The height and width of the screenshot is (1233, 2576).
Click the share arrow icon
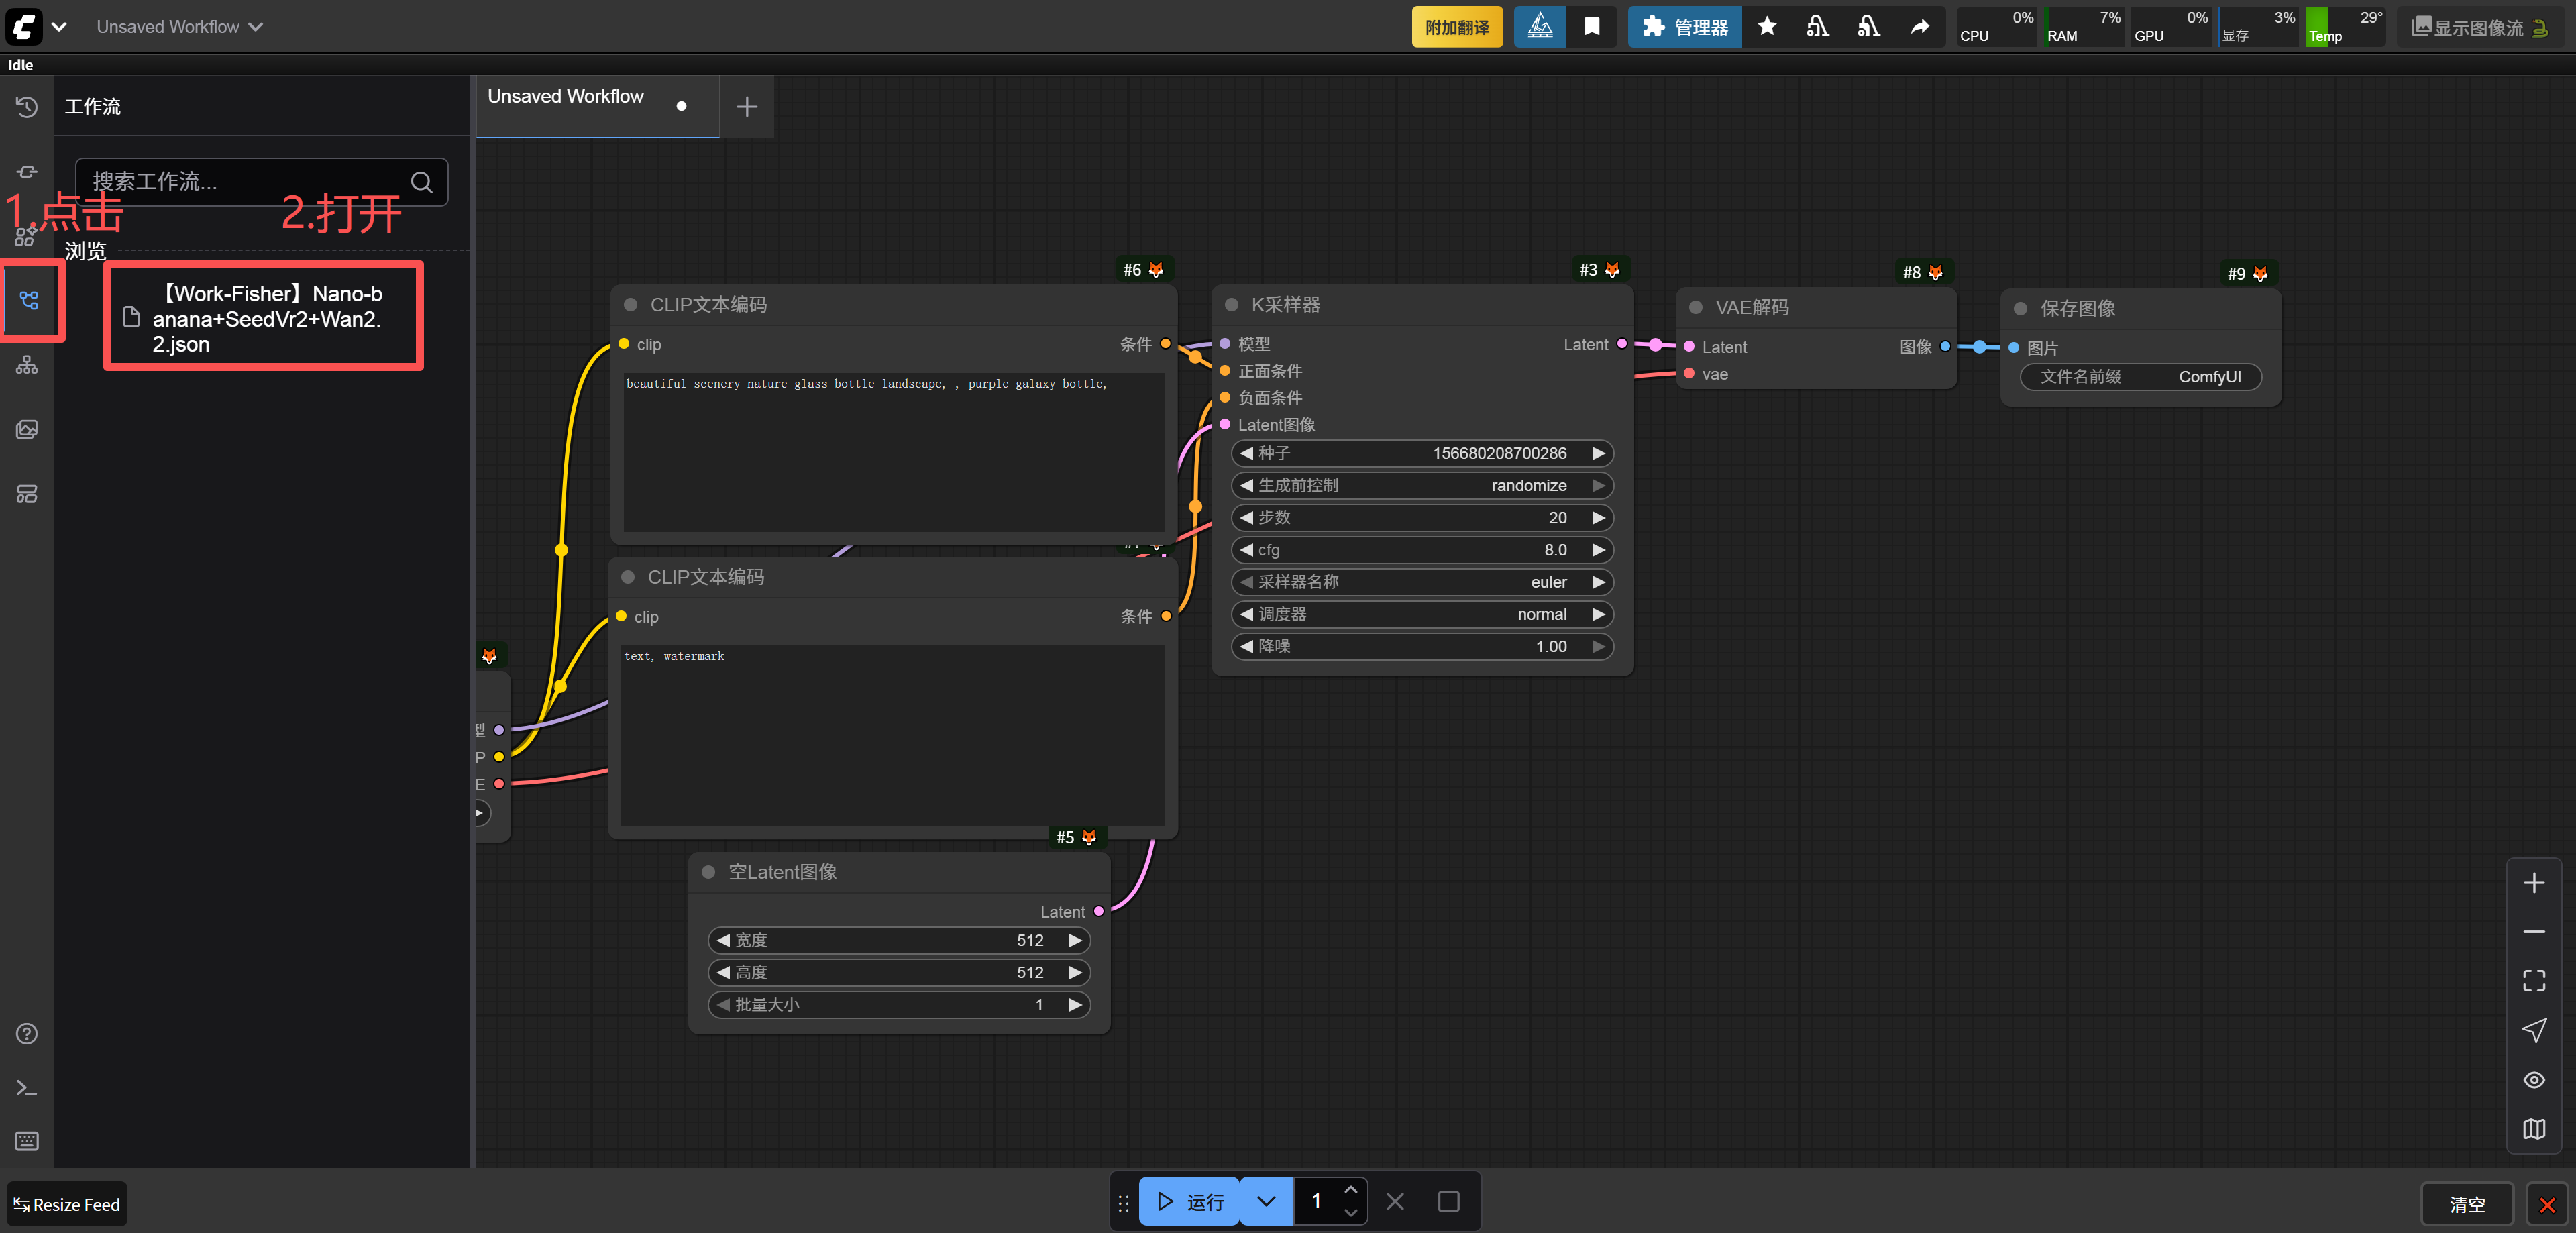(x=1919, y=27)
